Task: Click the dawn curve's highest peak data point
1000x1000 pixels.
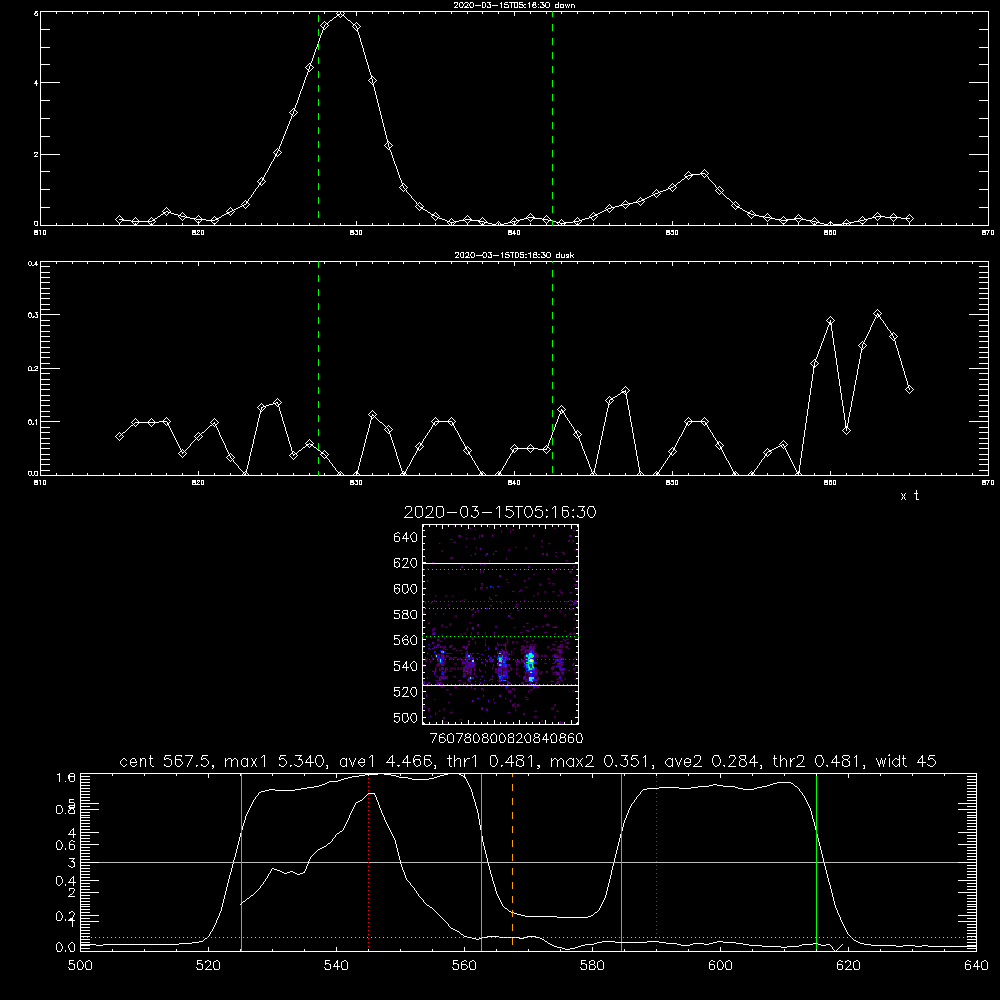Action: (x=341, y=13)
